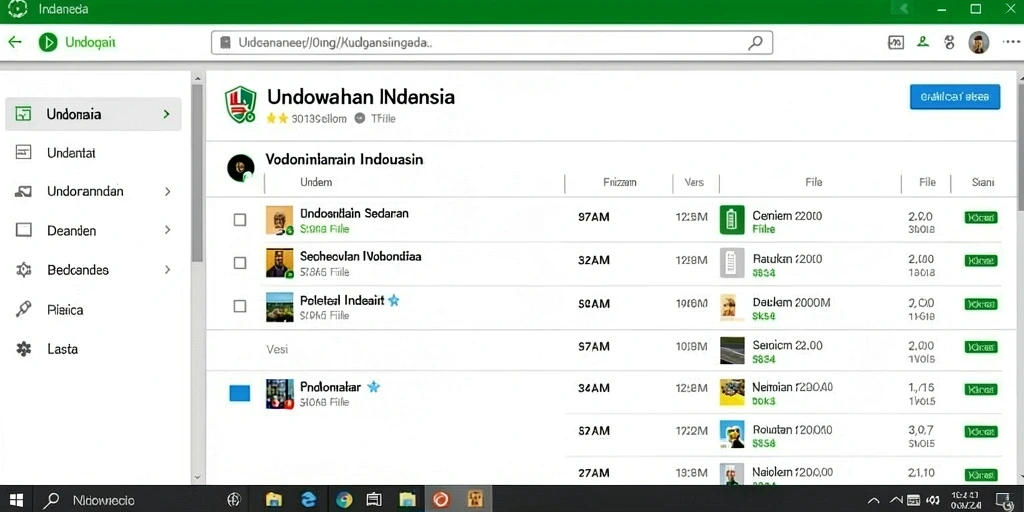Viewport: 1024px width, 512px height.
Task: Click the Fnizam column header
Action: [x=620, y=183]
